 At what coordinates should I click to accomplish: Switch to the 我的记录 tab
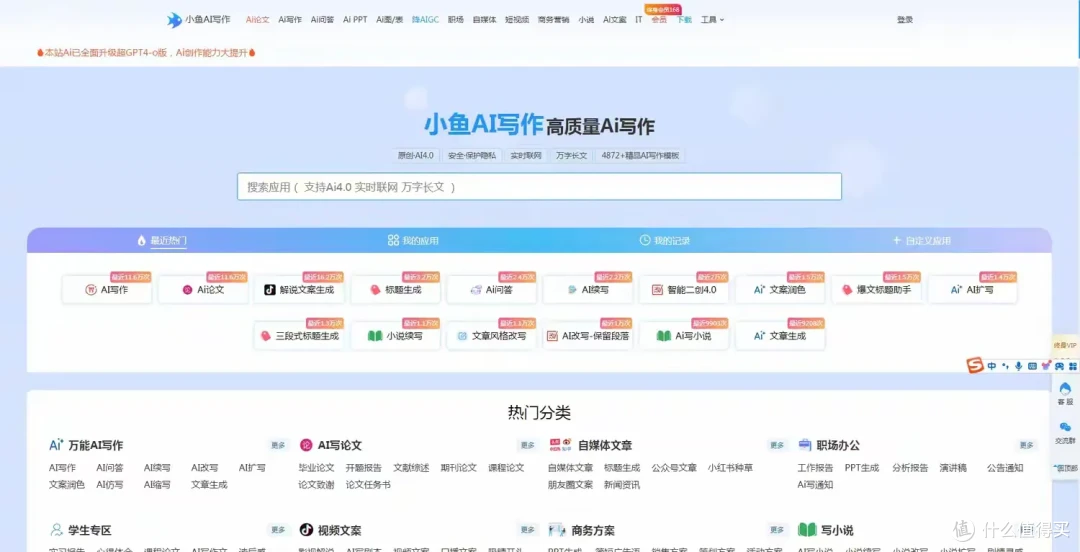point(665,241)
